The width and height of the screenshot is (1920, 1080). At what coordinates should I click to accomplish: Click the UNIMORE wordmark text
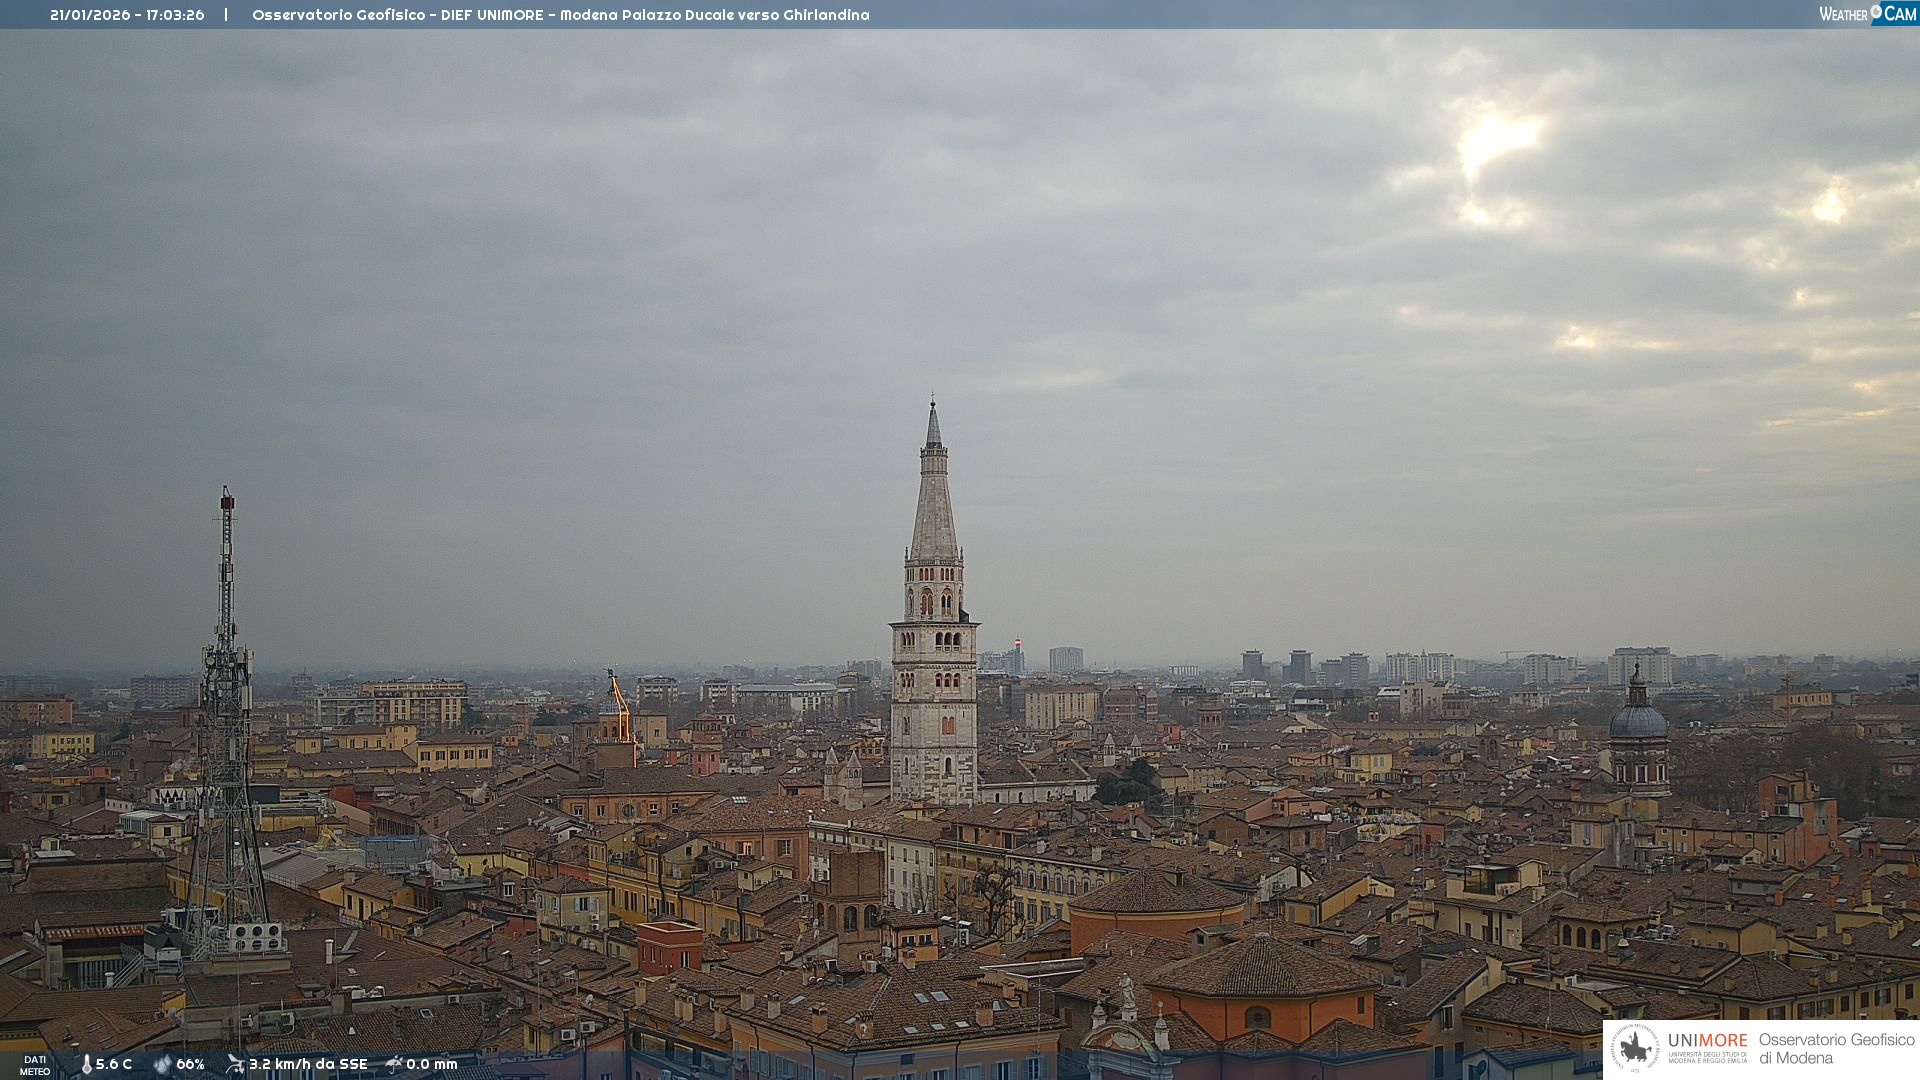(1707, 1040)
